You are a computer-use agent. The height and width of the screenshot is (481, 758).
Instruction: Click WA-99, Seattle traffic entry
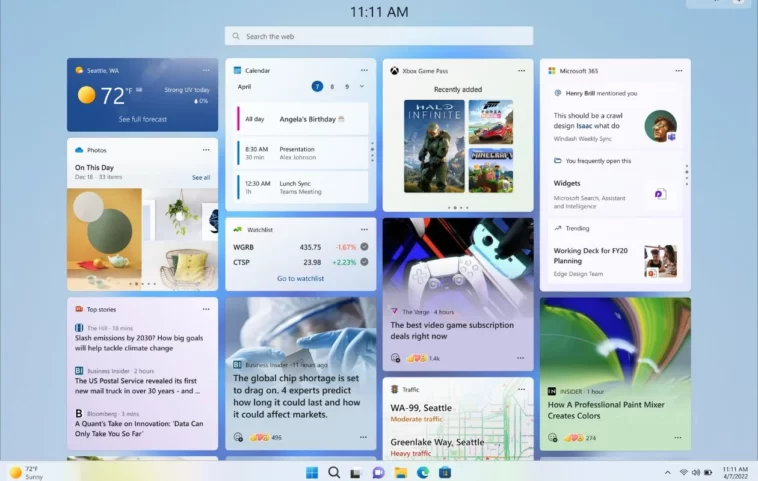point(421,412)
